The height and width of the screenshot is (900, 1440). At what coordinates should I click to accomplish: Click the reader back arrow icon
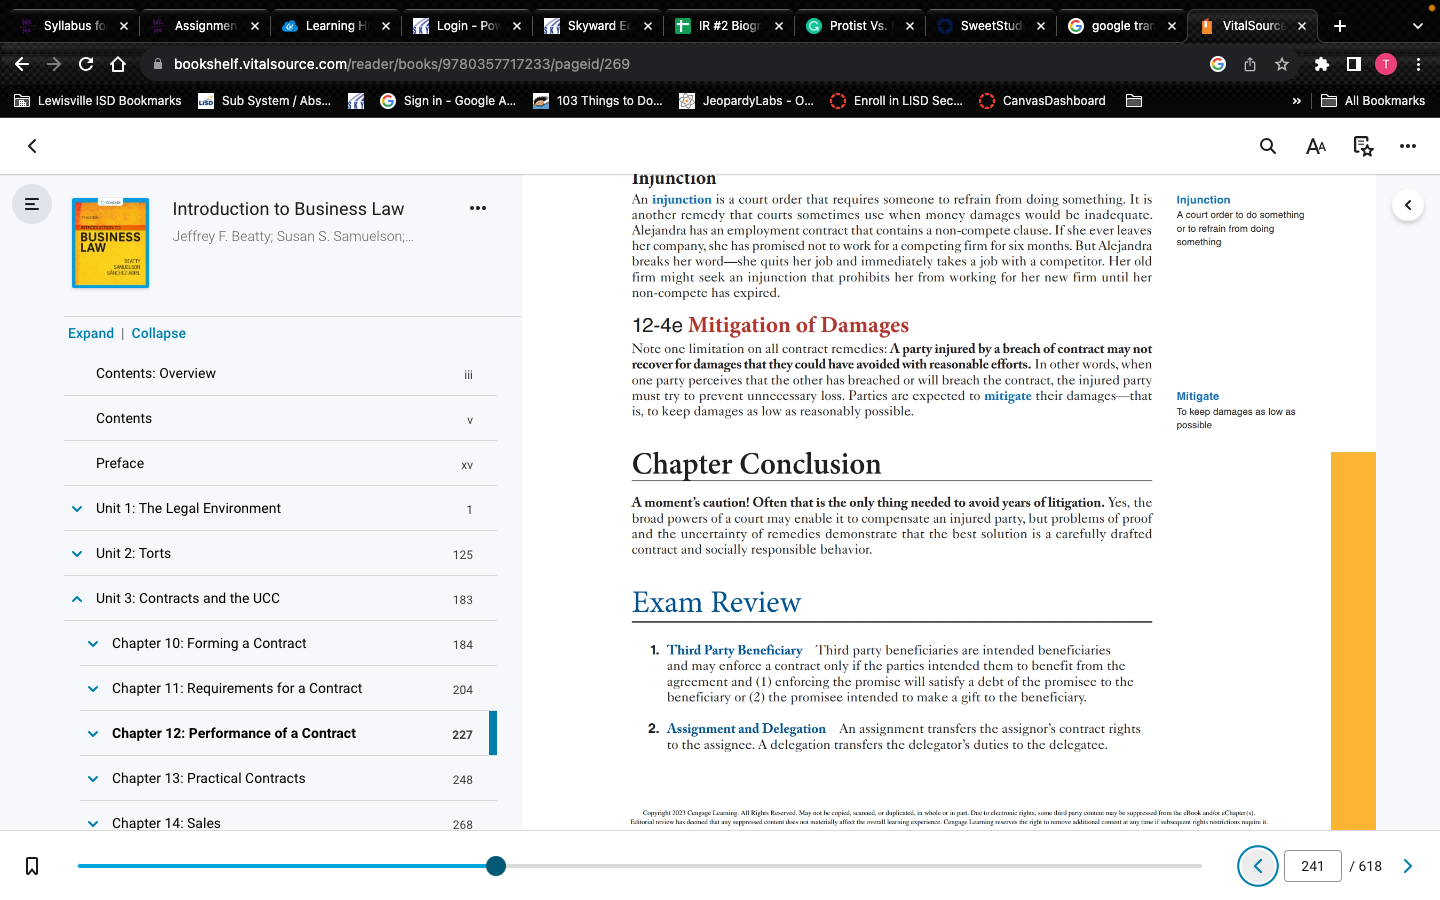coord(32,146)
